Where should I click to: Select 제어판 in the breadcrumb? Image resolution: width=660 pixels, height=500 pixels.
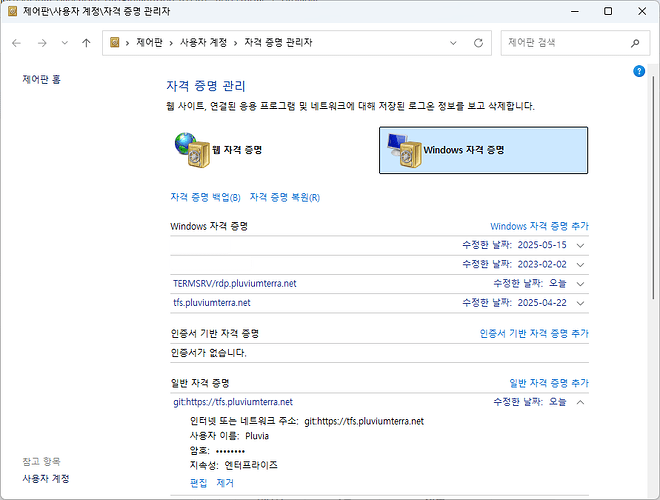149,42
